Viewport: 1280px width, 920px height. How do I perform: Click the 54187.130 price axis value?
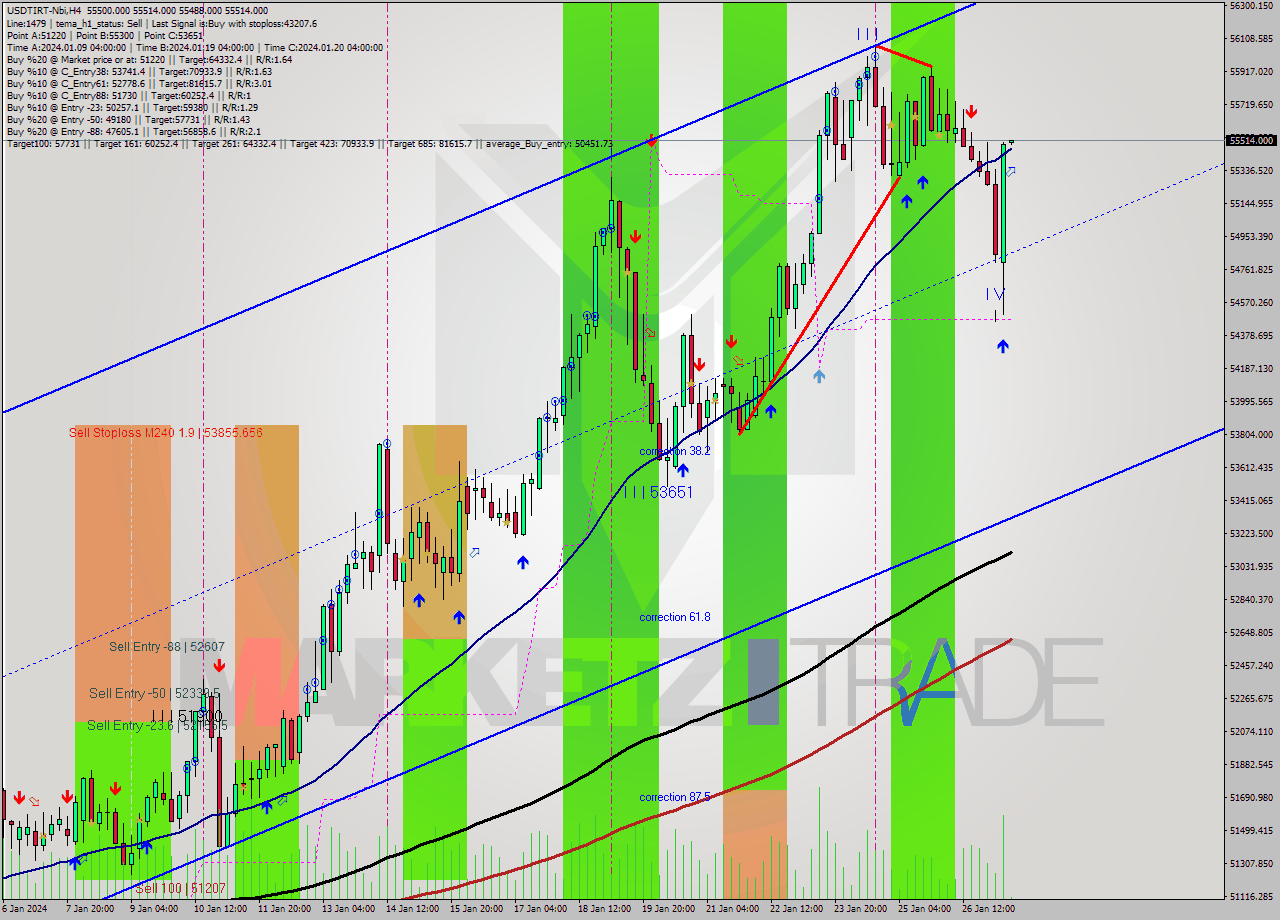click(x=1251, y=368)
